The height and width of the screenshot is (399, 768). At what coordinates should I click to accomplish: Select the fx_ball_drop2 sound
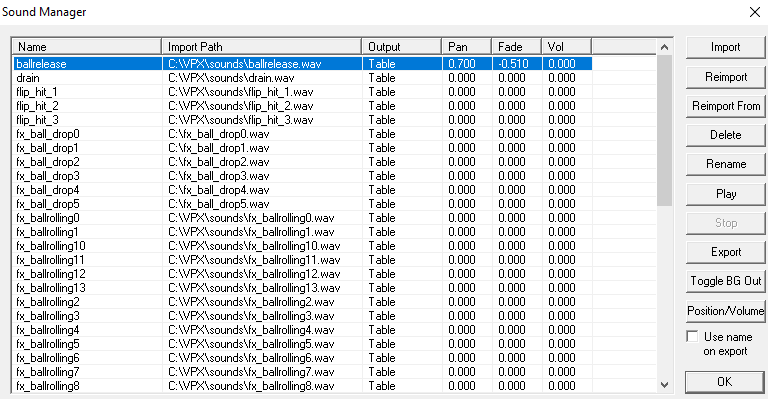(x=303, y=162)
